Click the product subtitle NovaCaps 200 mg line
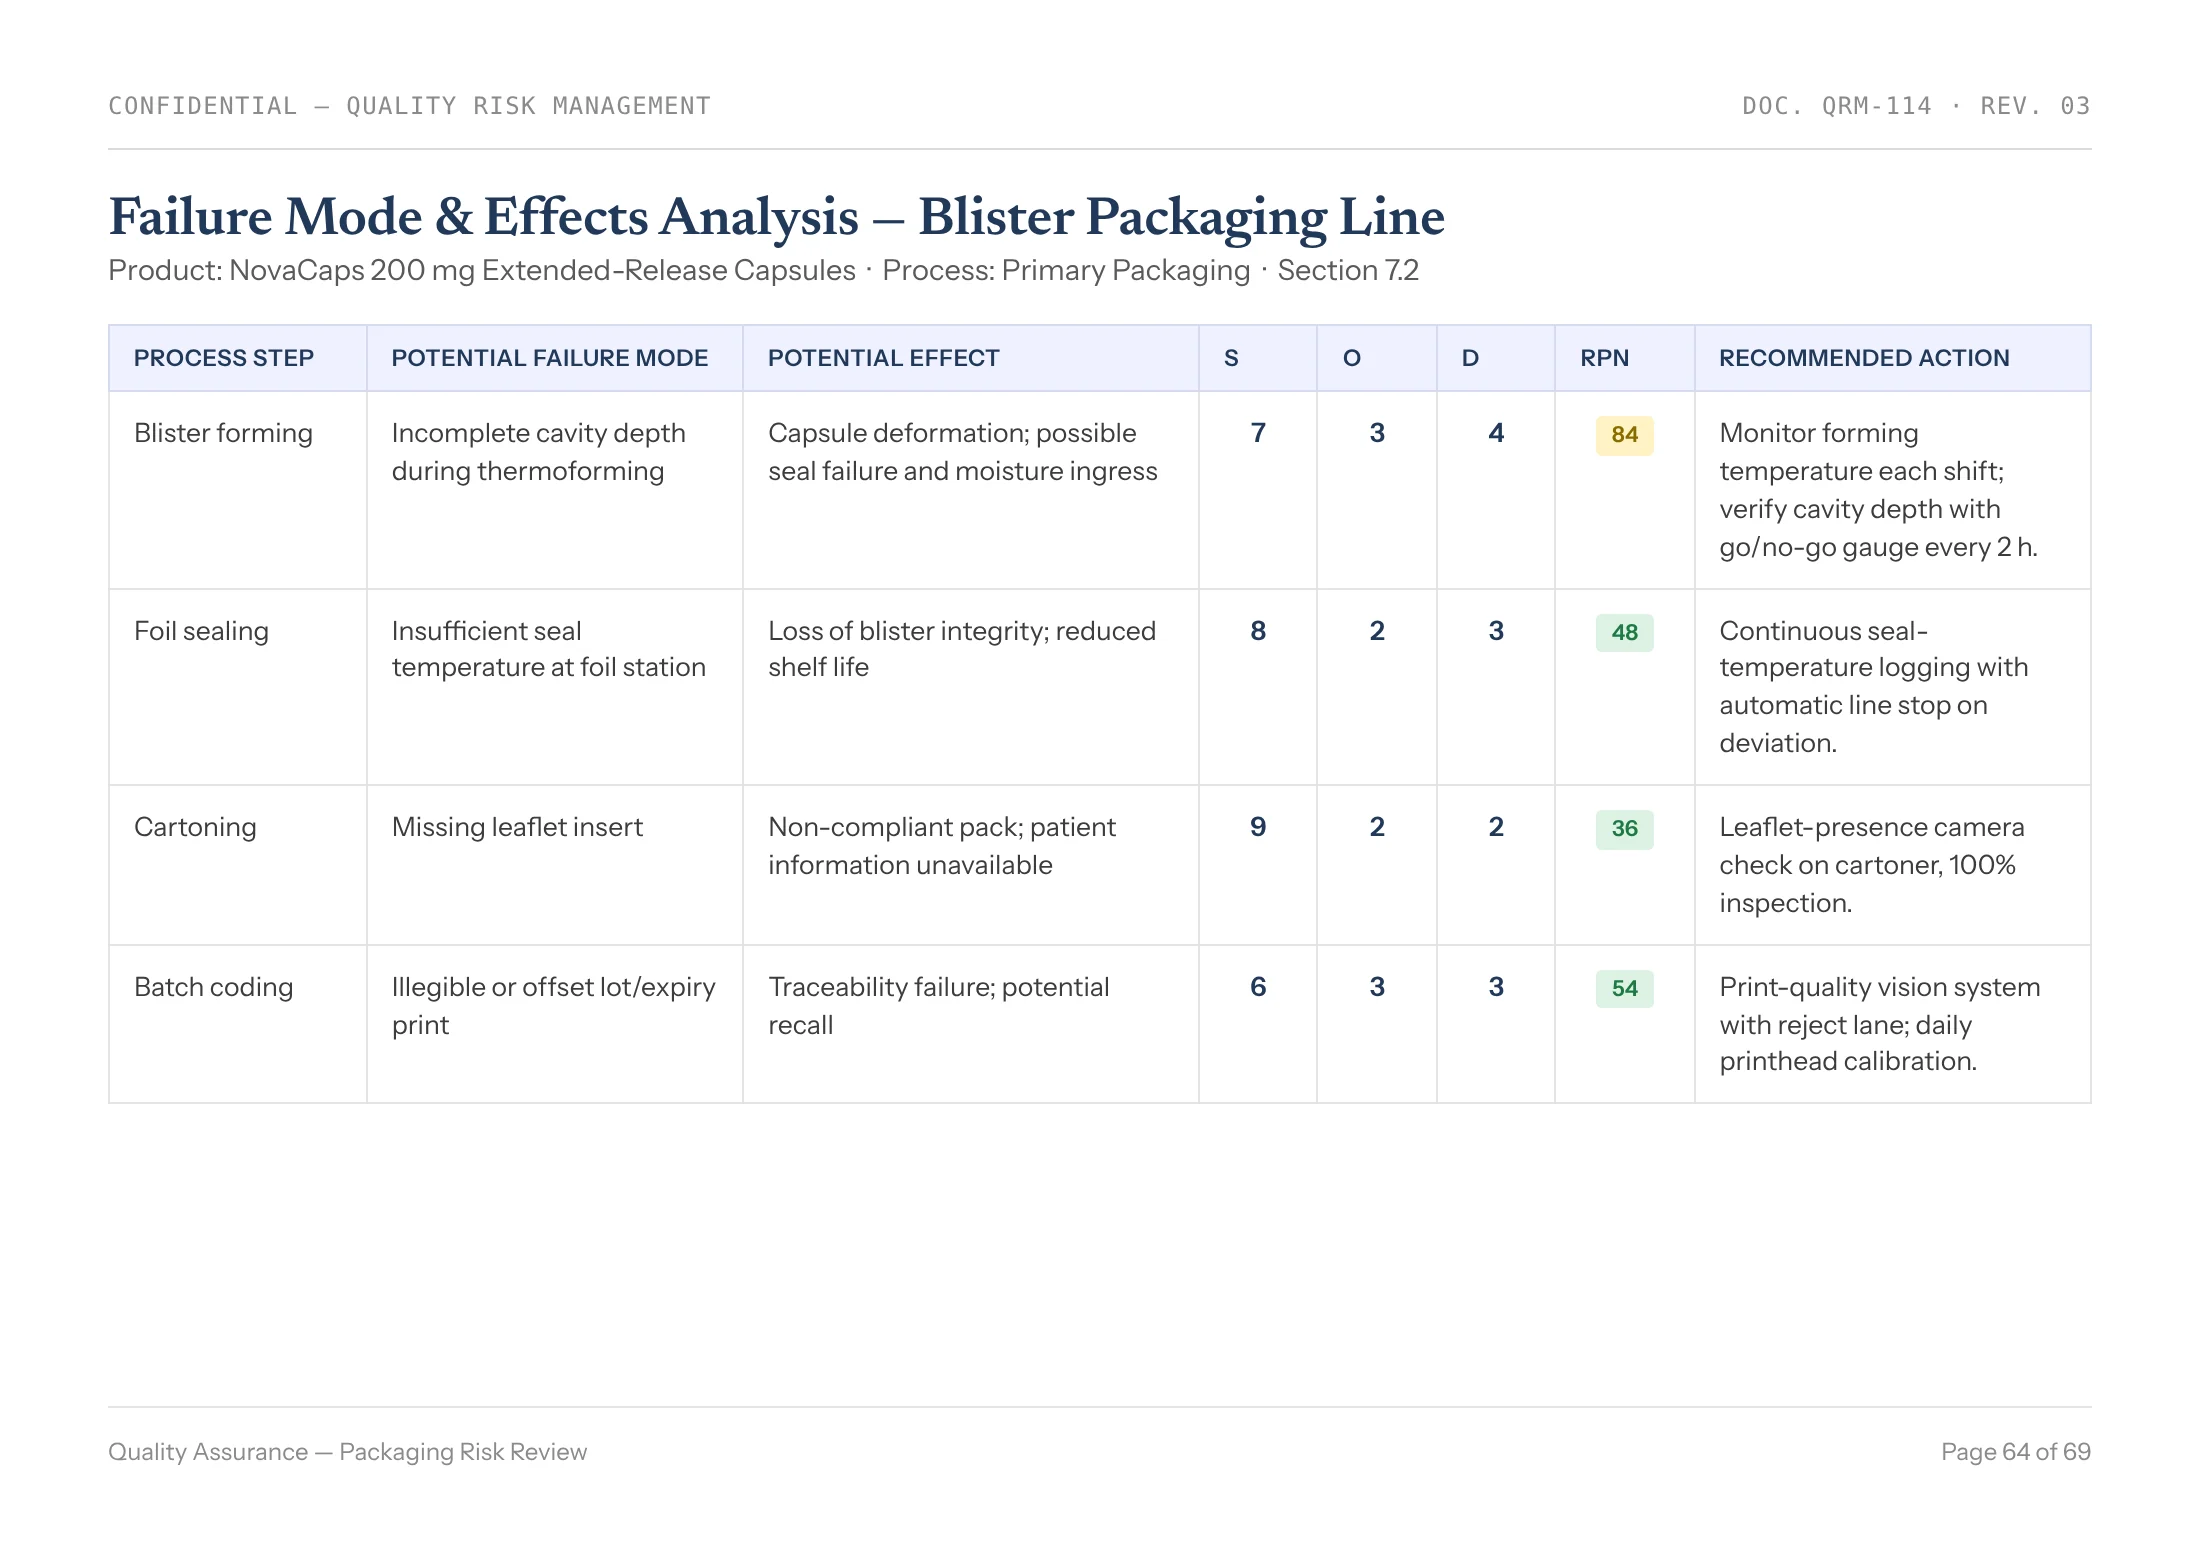 point(764,271)
